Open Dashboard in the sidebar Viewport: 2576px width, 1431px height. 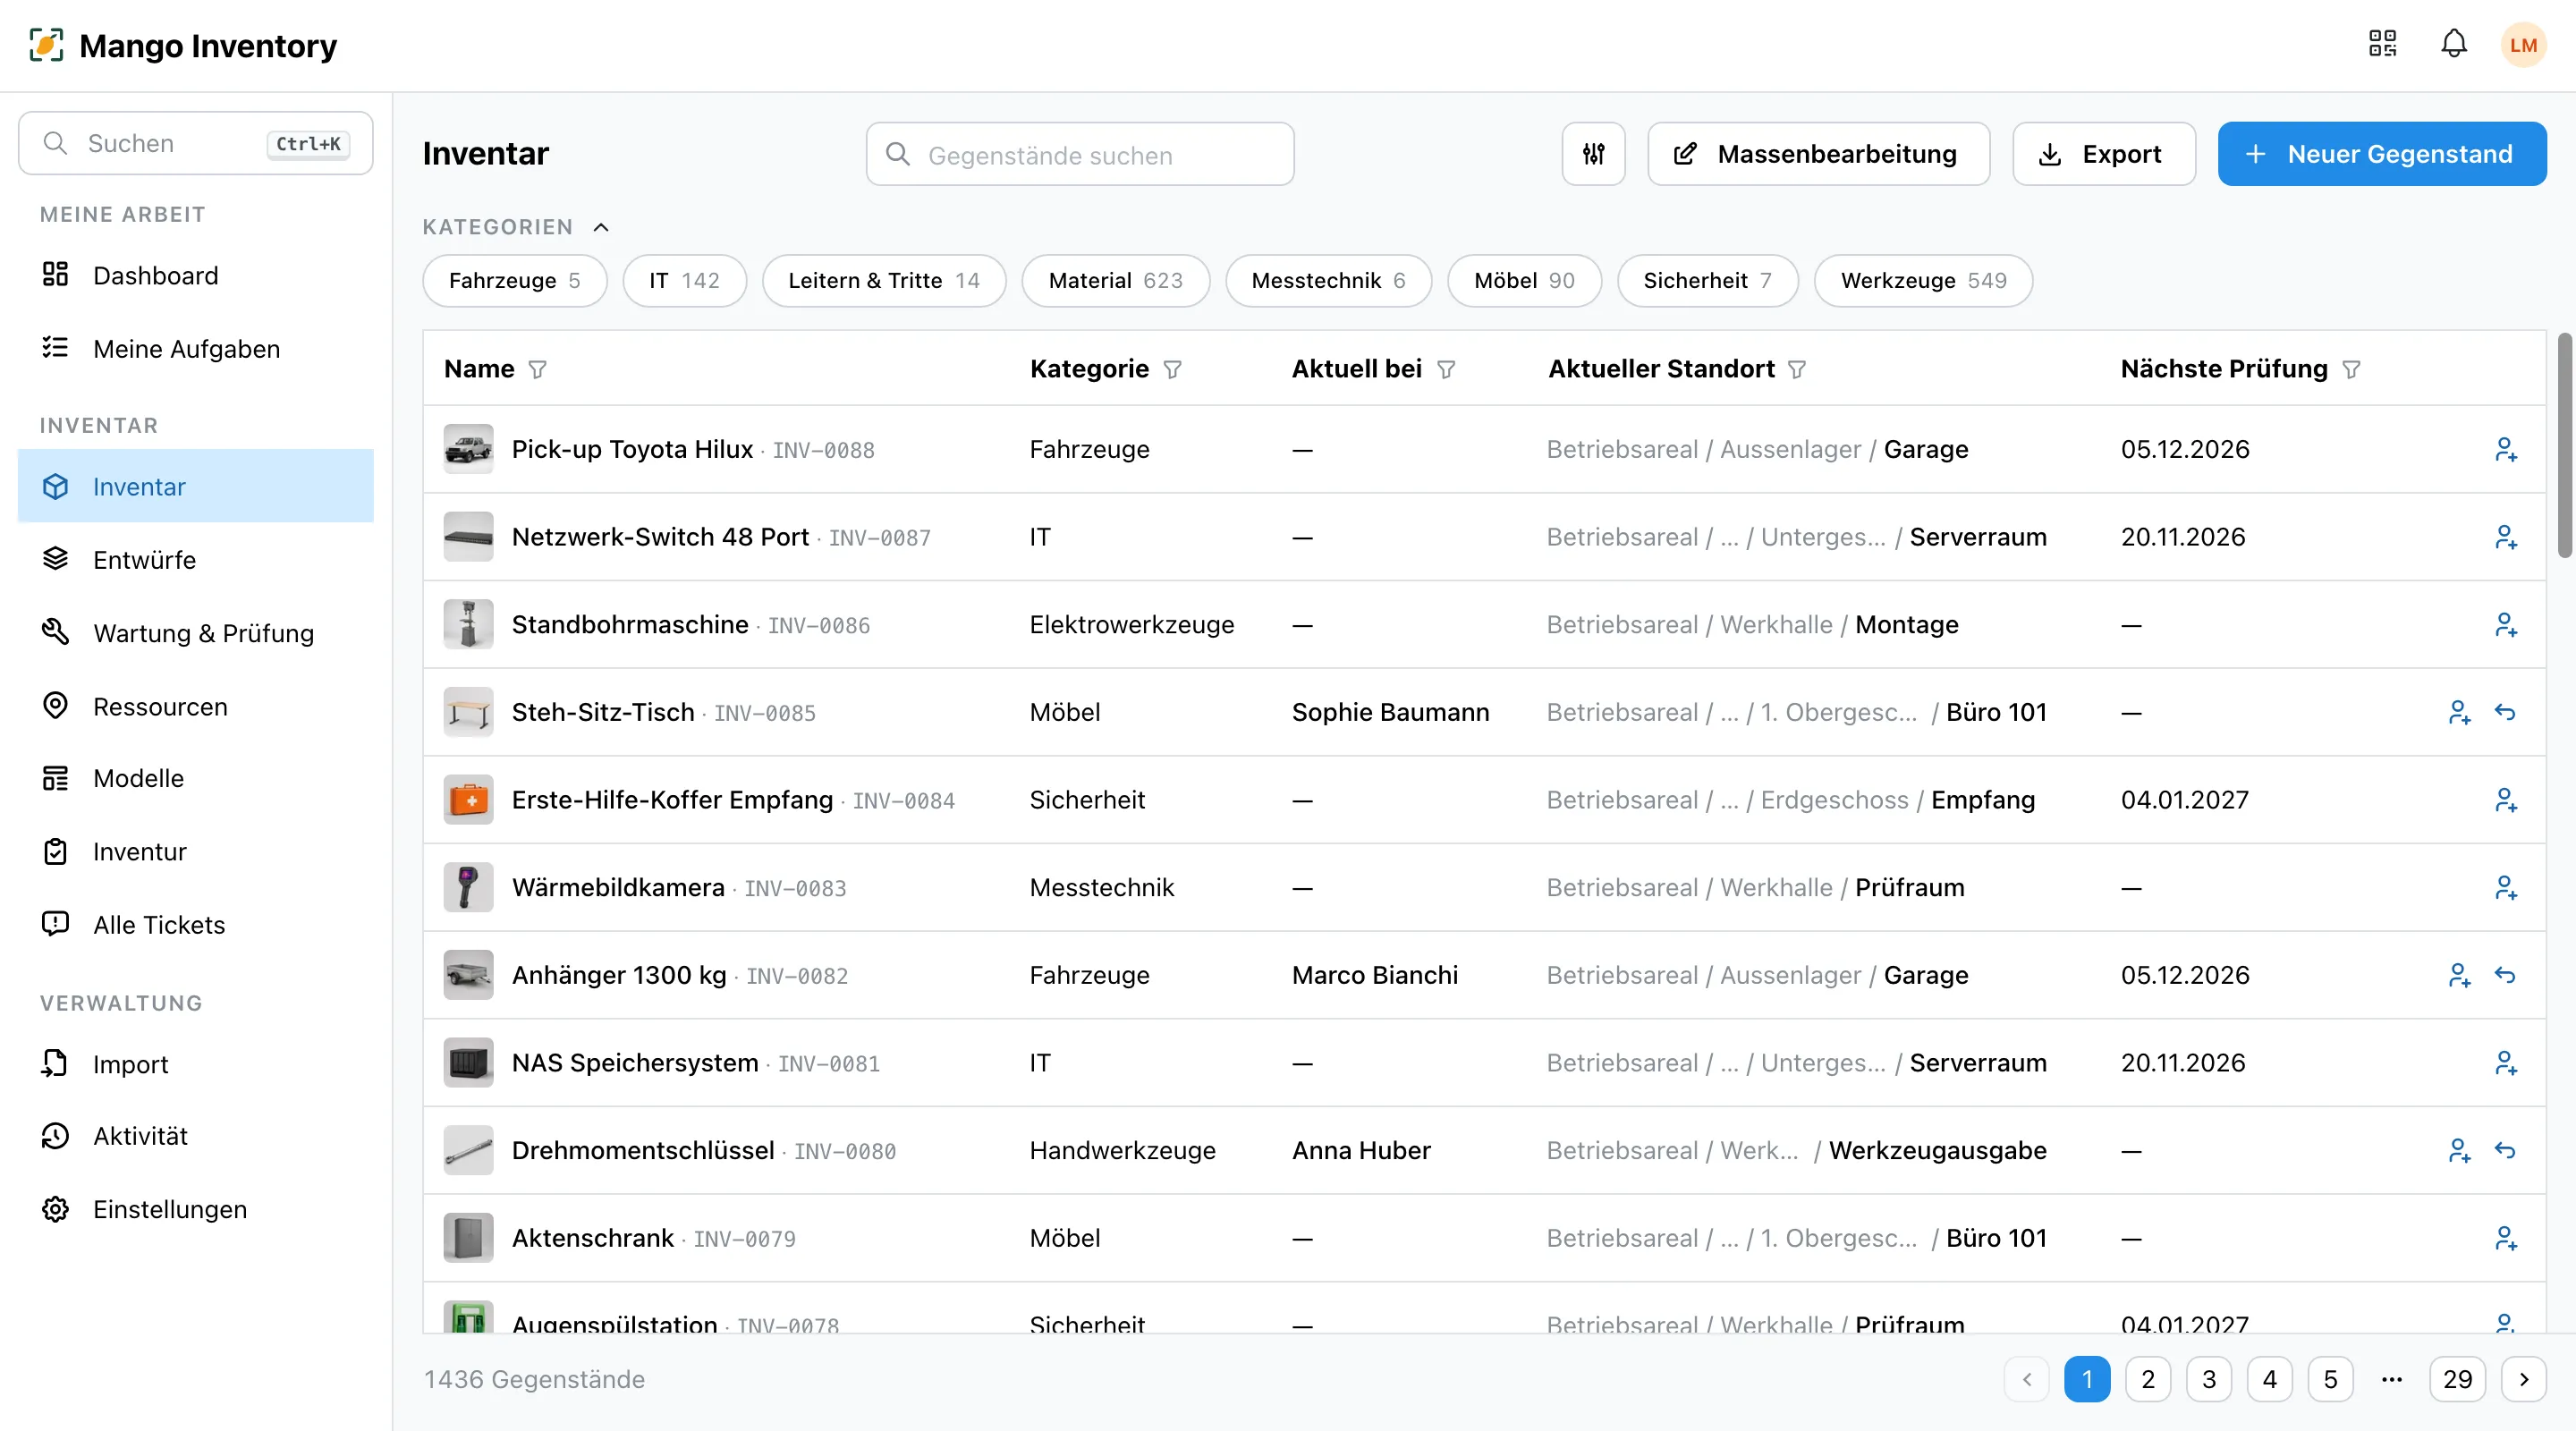[196, 276]
